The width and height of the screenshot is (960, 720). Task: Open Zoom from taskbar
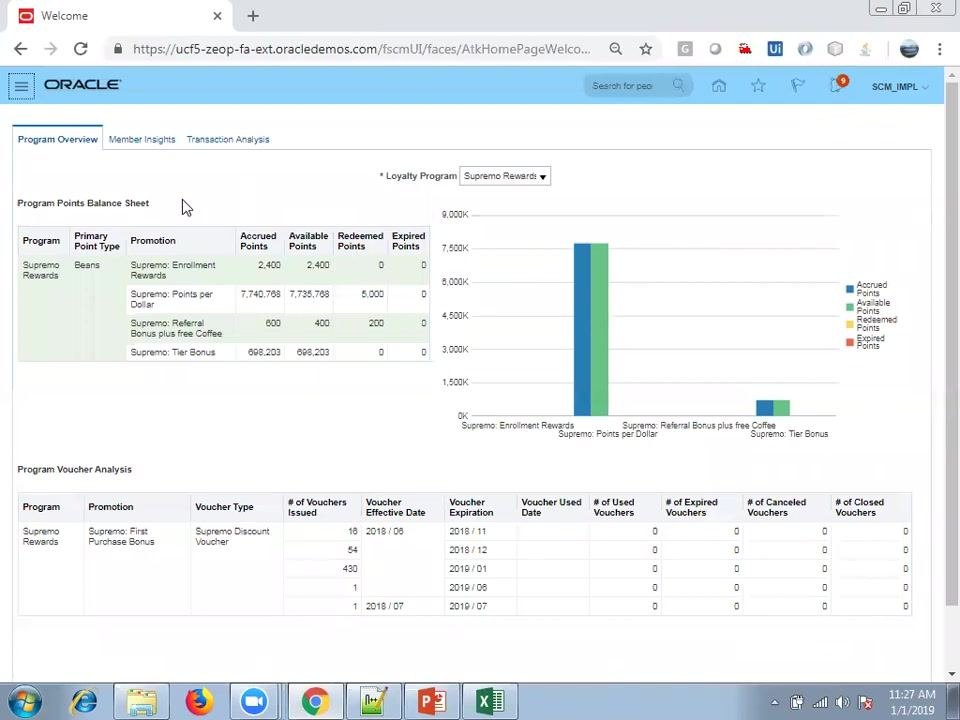(255, 702)
